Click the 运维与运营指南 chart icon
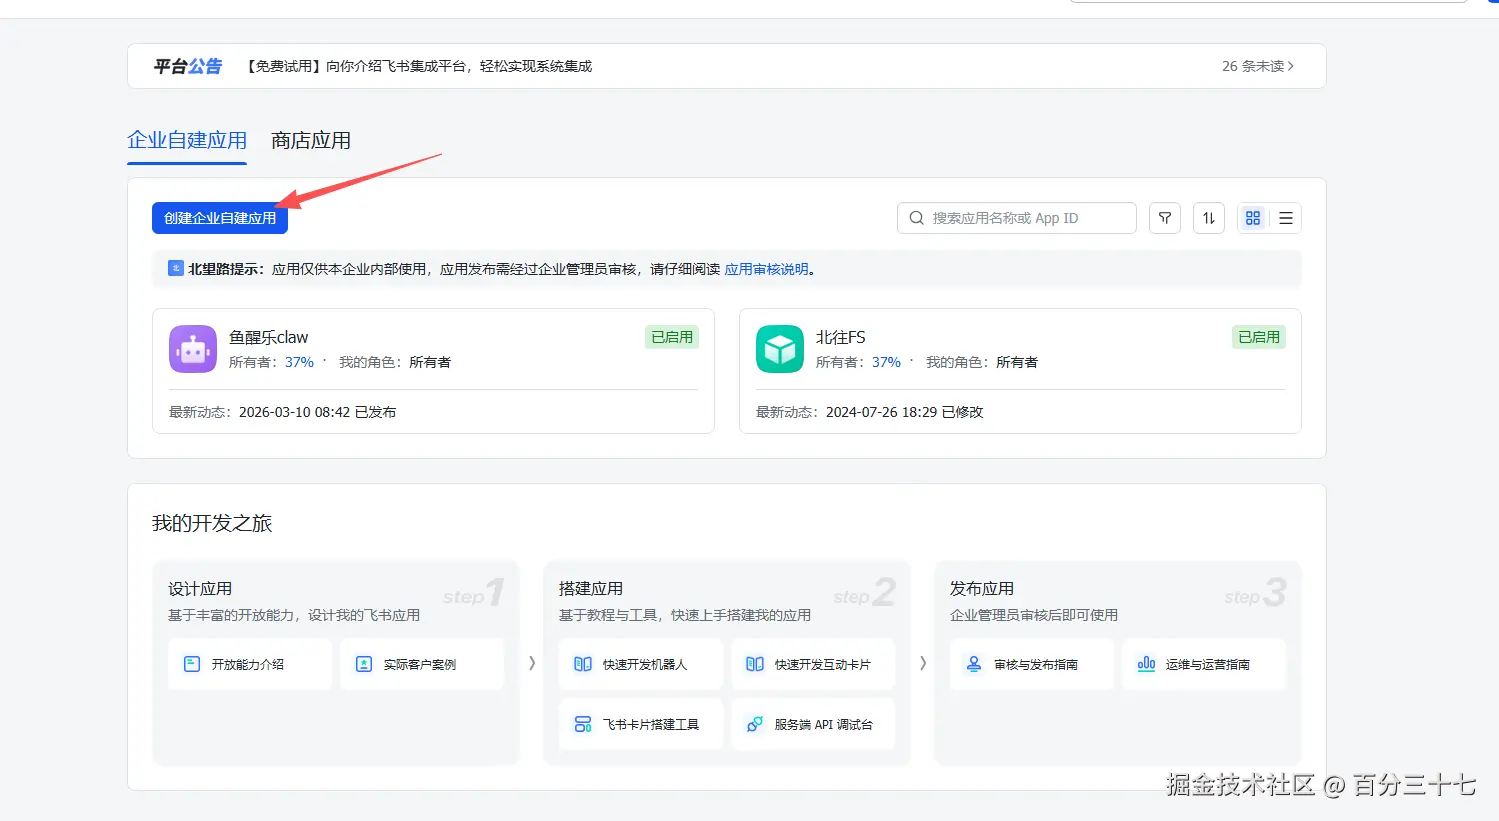1499x821 pixels. pos(1146,664)
